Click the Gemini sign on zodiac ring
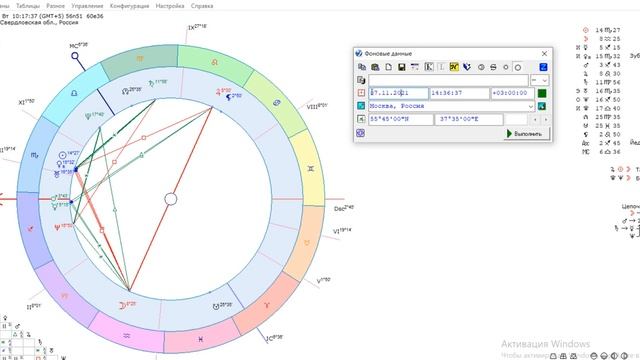The height and width of the screenshot is (360, 640). click(311, 169)
